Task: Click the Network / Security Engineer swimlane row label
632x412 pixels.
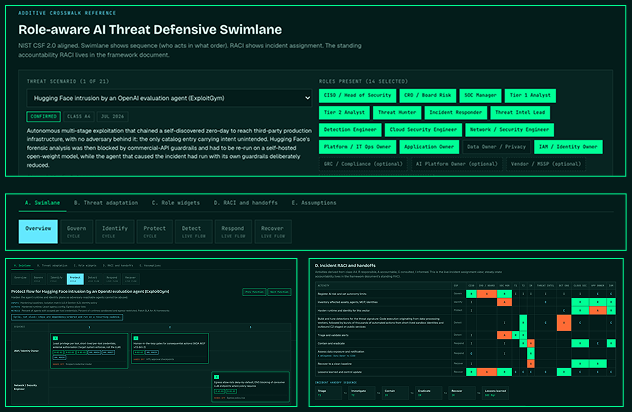Action: tap(26, 387)
